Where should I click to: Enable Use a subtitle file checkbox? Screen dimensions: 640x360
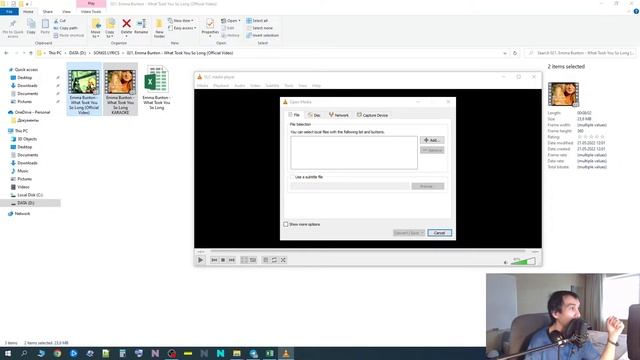click(x=292, y=177)
